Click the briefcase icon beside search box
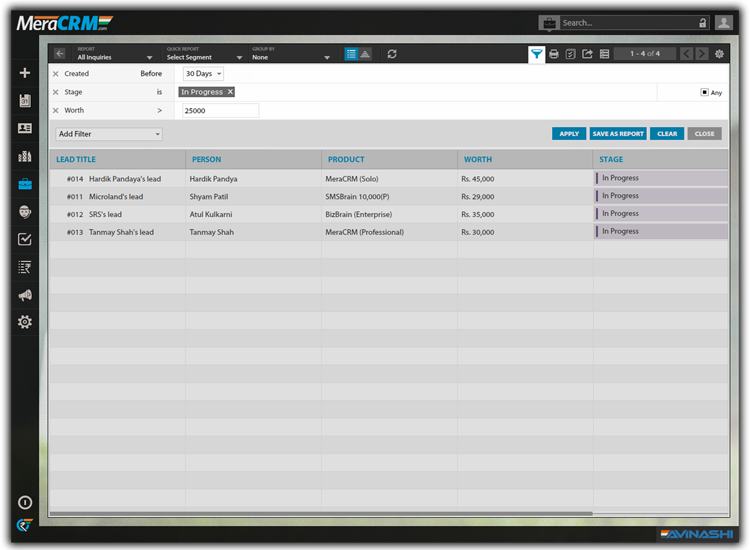Viewport: 750px width, 550px height. click(549, 22)
